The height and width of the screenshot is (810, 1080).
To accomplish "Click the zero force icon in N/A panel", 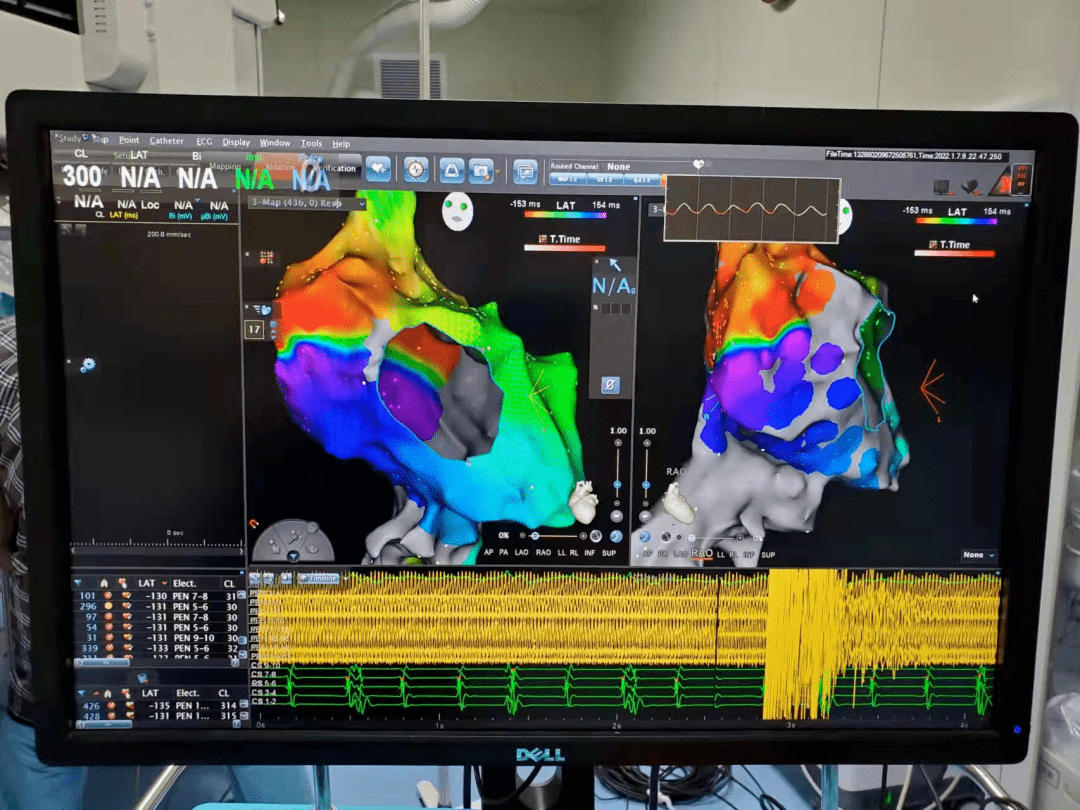I will [610, 384].
